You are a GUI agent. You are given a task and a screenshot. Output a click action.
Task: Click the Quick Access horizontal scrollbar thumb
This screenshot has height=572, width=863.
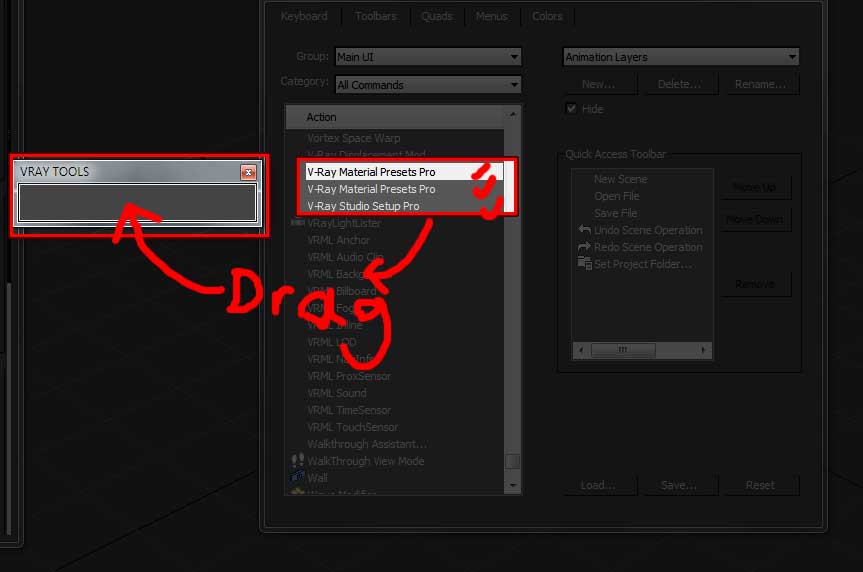(x=623, y=350)
